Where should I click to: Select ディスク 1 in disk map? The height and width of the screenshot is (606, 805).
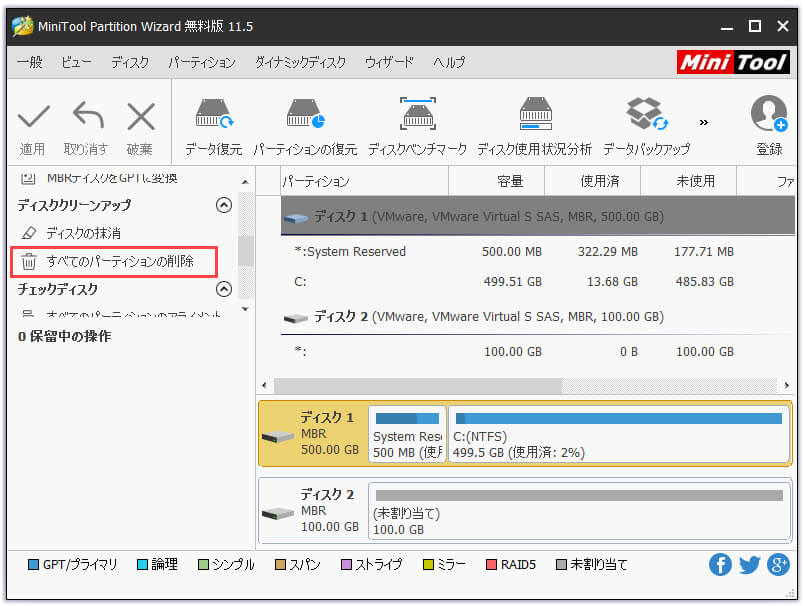click(313, 434)
